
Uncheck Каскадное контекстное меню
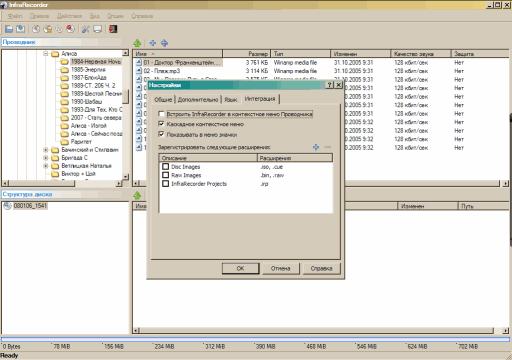click(x=162, y=124)
